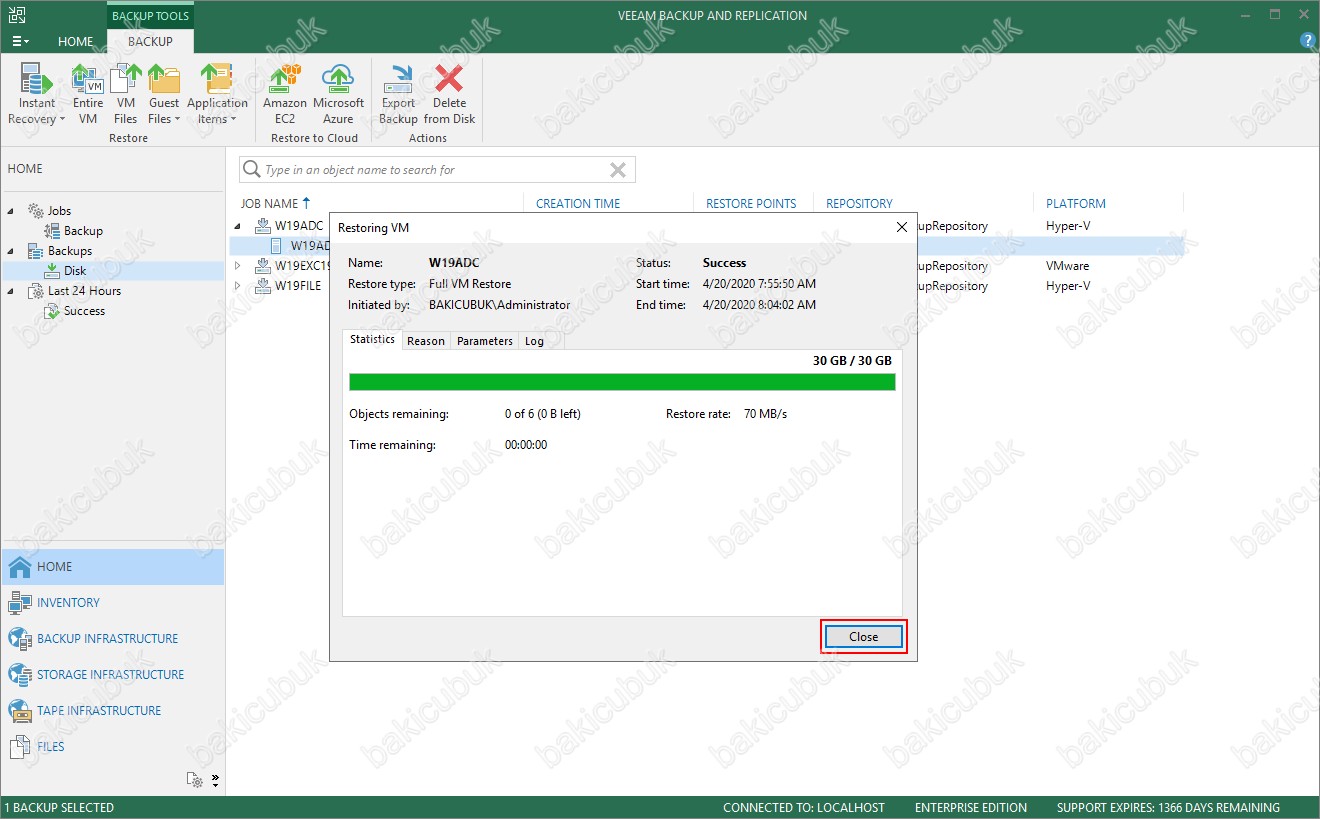This screenshot has width=1320, height=819.
Task: Maximize the Veeam window
Action: click(1275, 15)
